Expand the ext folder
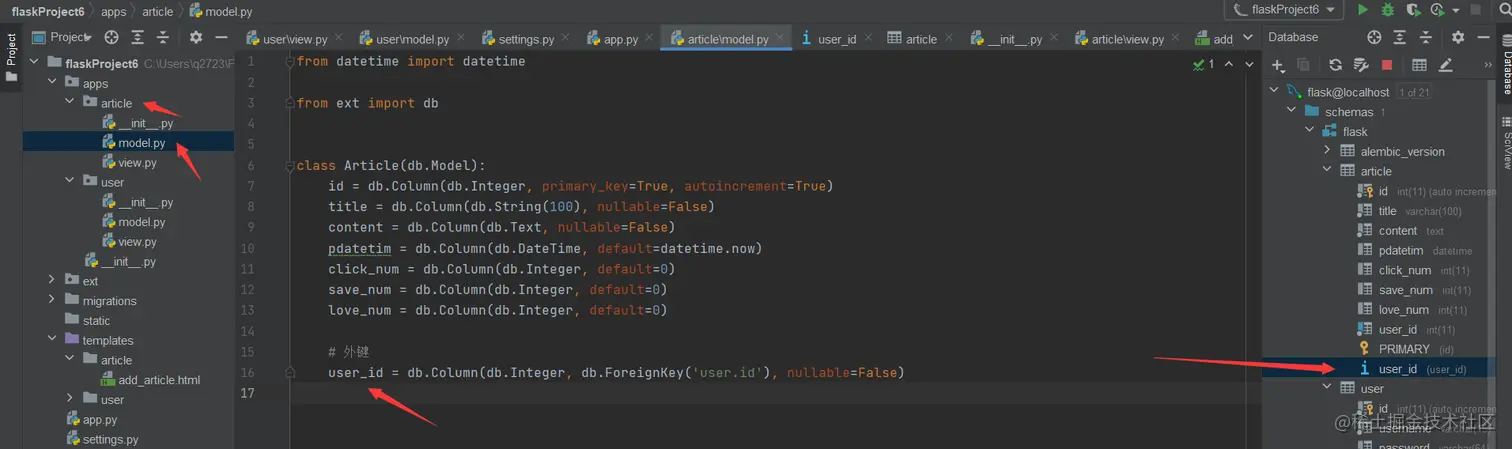 pos(52,281)
